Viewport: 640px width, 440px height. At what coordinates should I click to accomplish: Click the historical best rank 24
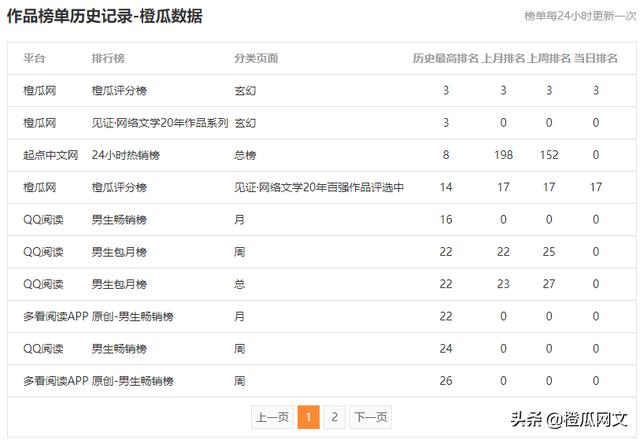point(446,349)
